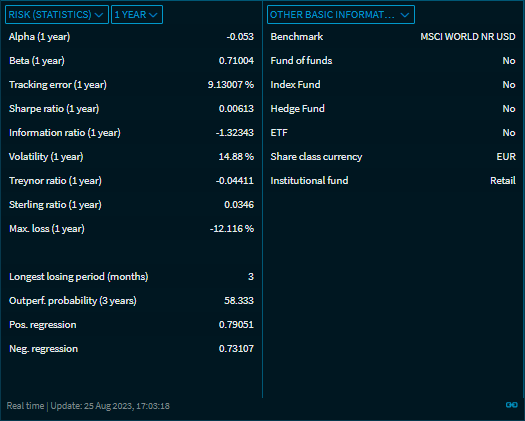Select the Beta (1 year) value 0.71004
525x421 pixels.
[x=236, y=61]
